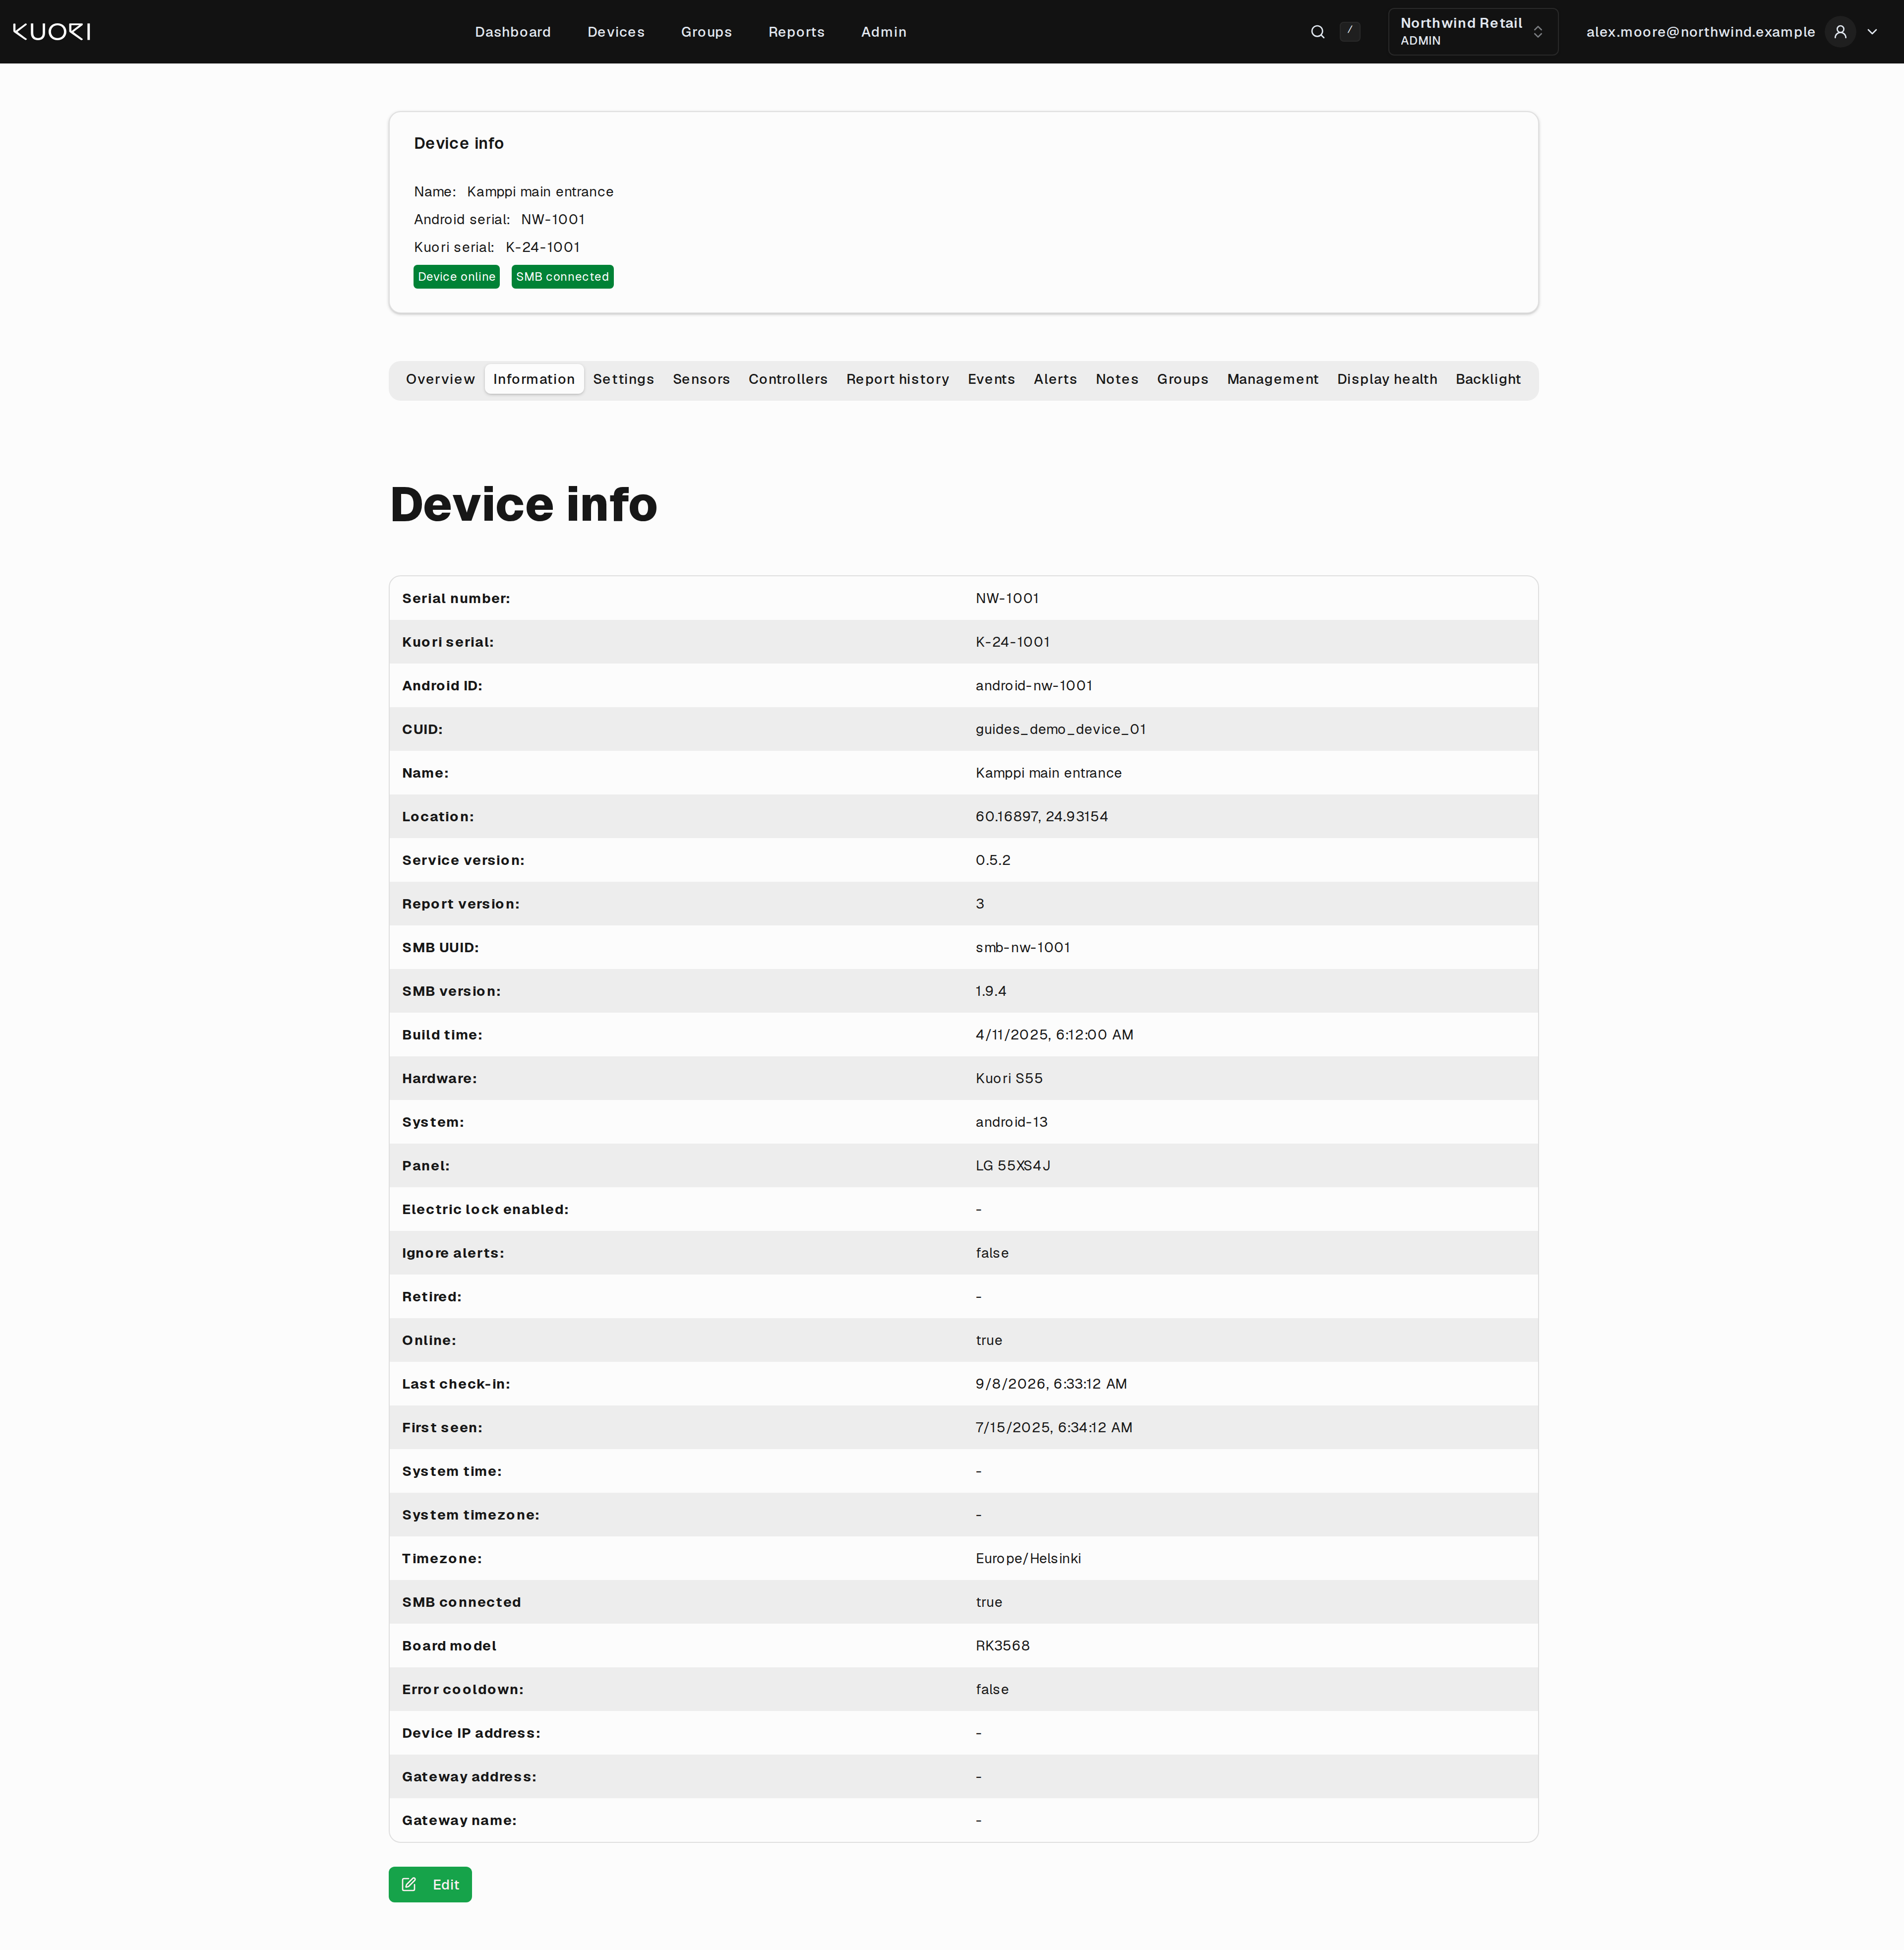The height and width of the screenshot is (1950, 1904).
Task: Switch to the Settings tab
Action: 623,380
